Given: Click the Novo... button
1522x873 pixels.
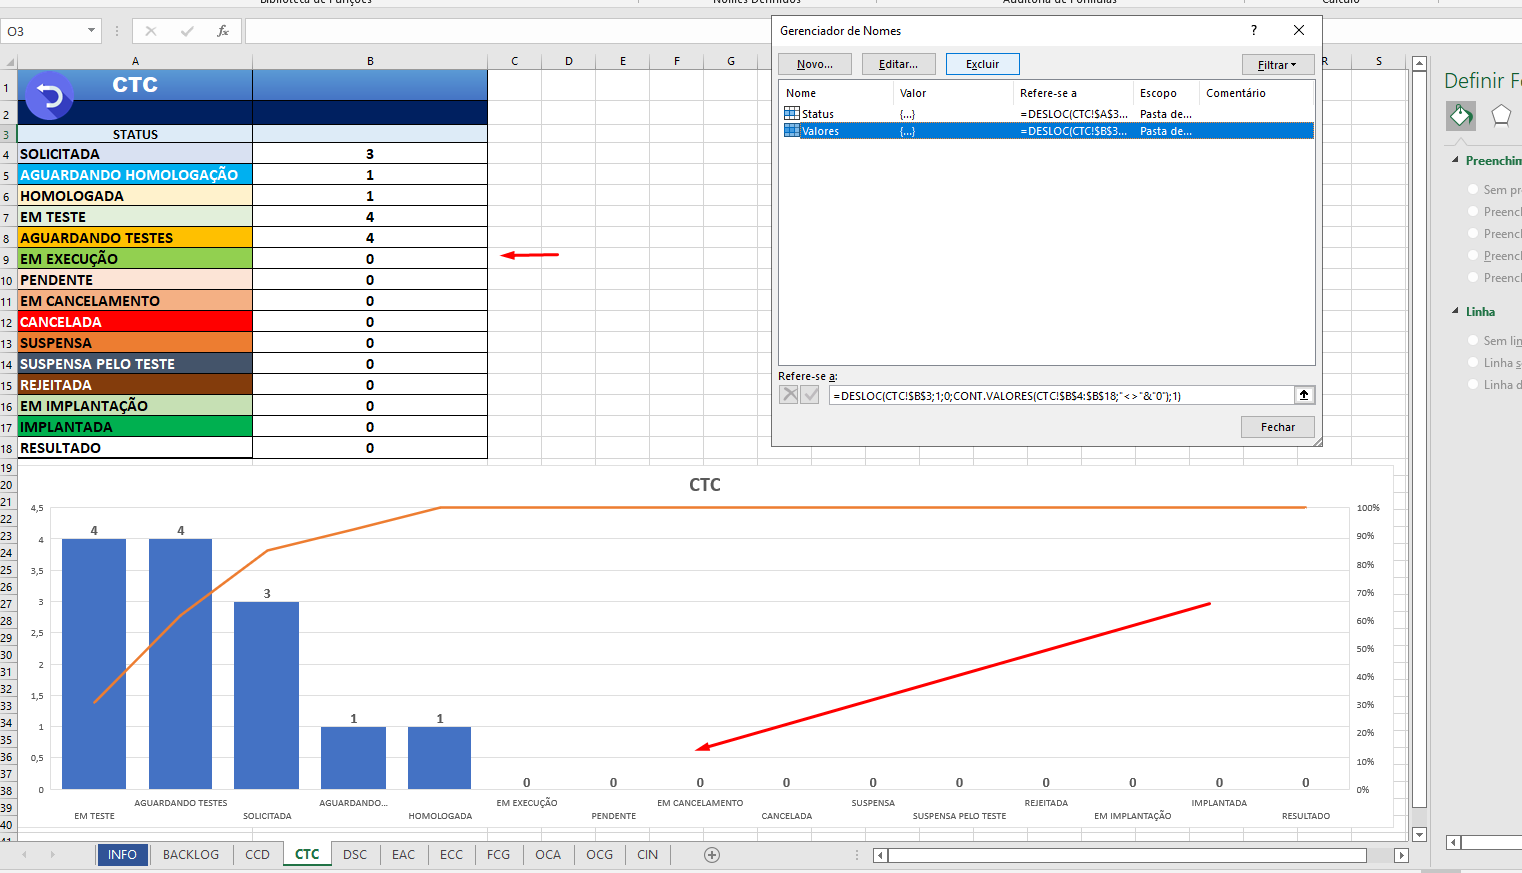Looking at the screenshot, I should coord(815,64).
